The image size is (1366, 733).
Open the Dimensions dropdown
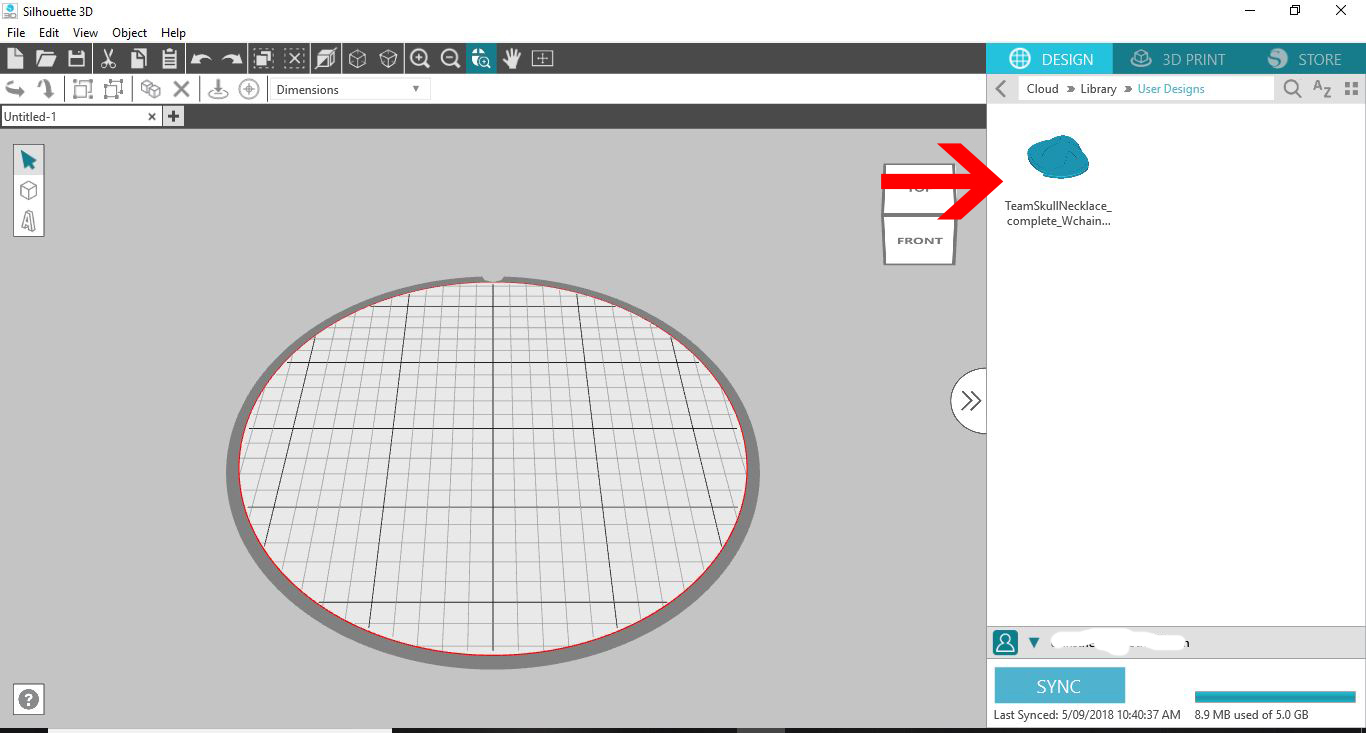[348, 89]
